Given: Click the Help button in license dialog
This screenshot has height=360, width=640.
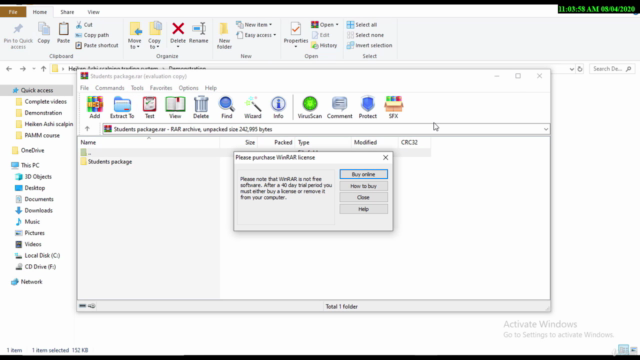Looking at the screenshot, I should (363, 209).
